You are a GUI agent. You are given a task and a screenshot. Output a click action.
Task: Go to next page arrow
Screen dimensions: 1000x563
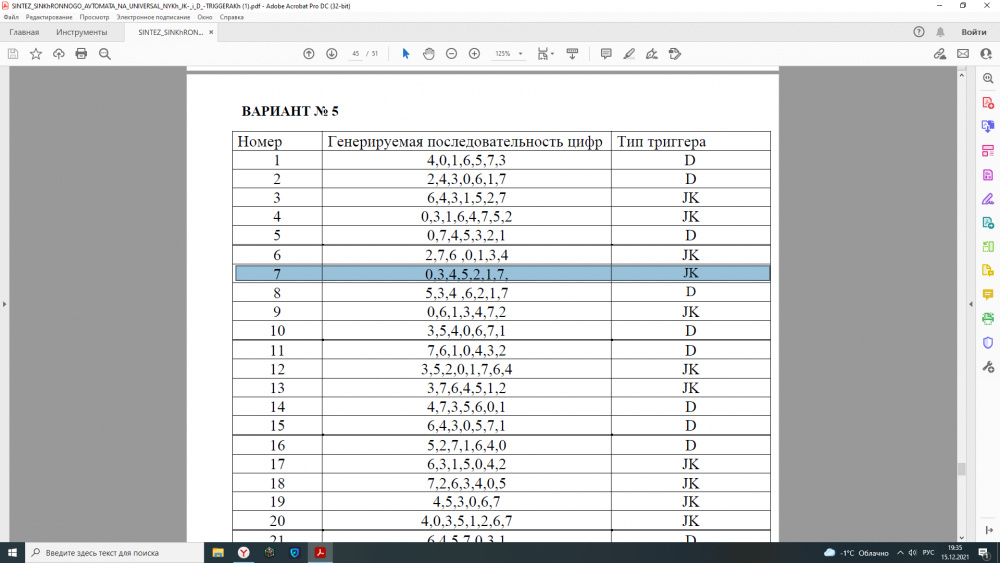point(332,54)
